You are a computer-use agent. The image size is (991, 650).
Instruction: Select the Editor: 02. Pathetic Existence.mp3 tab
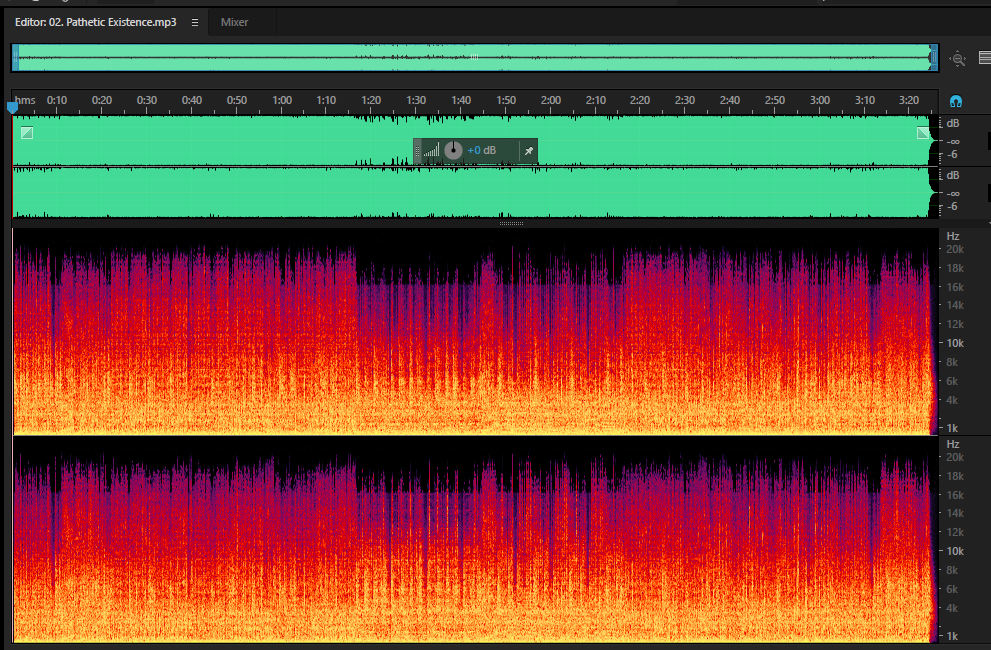pos(95,22)
